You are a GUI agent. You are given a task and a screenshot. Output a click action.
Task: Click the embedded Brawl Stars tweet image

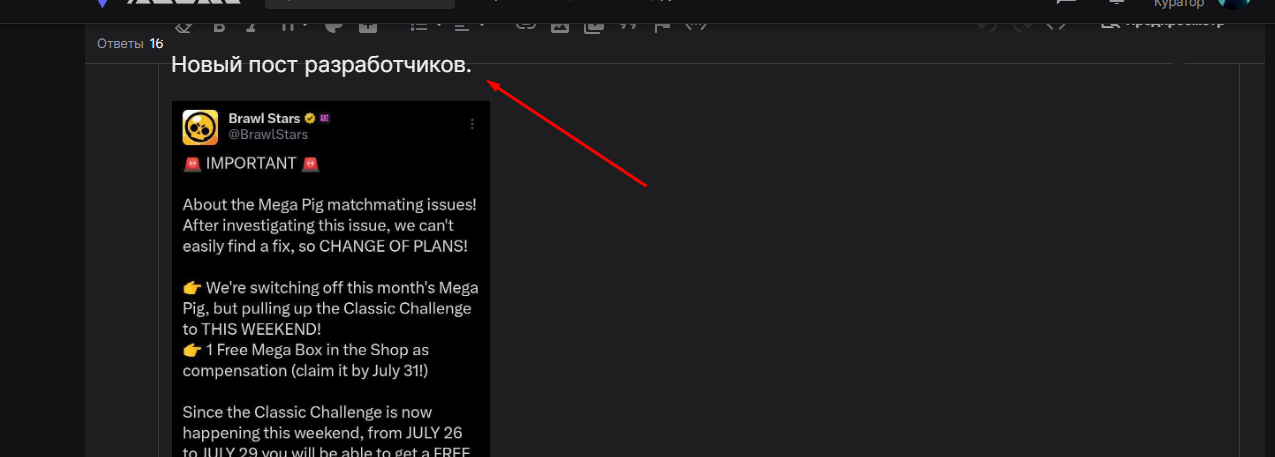pos(330,278)
